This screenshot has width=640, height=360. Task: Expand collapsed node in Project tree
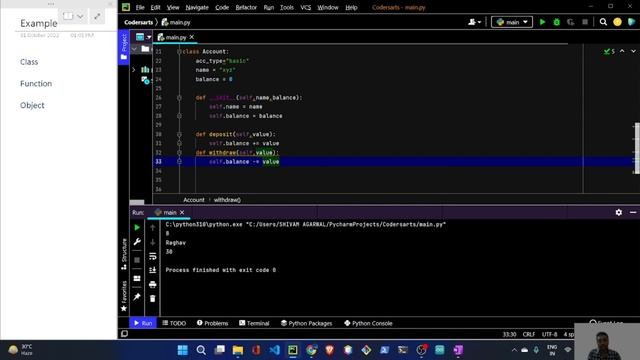click(133, 70)
